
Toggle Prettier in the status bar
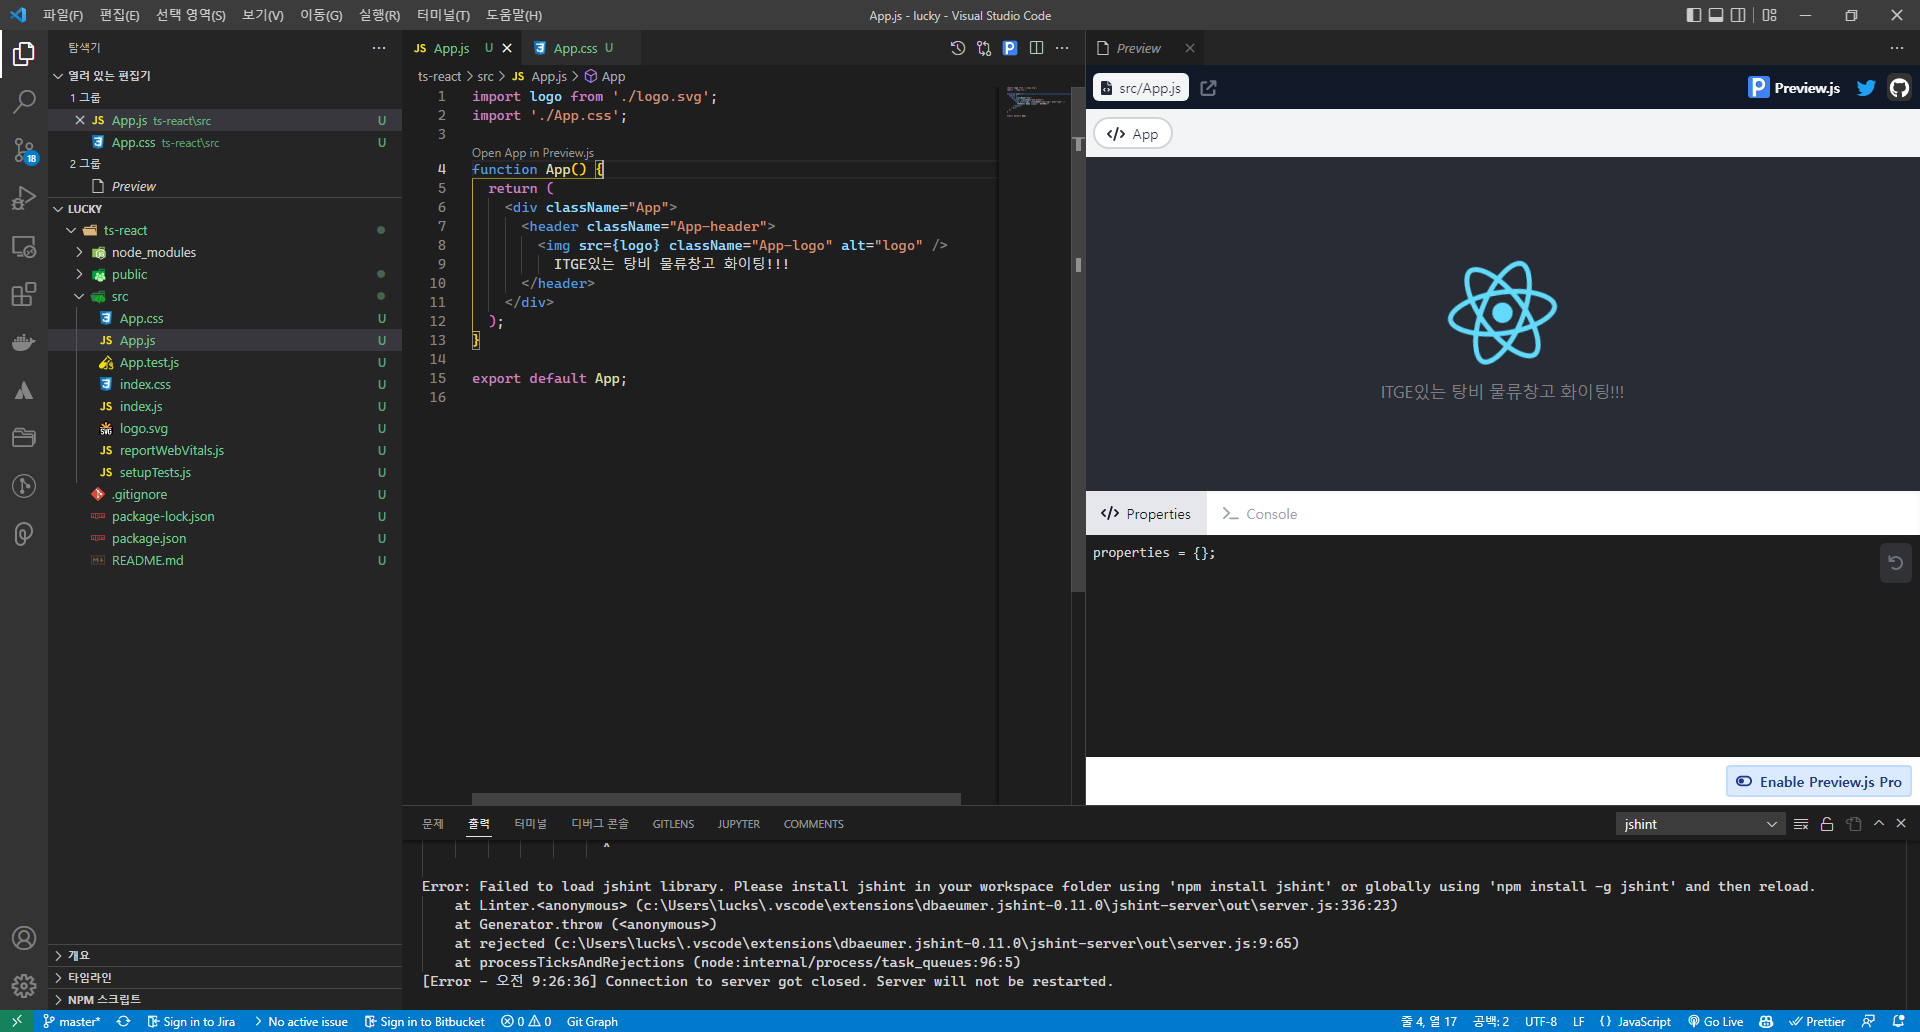pos(1817,1021)
